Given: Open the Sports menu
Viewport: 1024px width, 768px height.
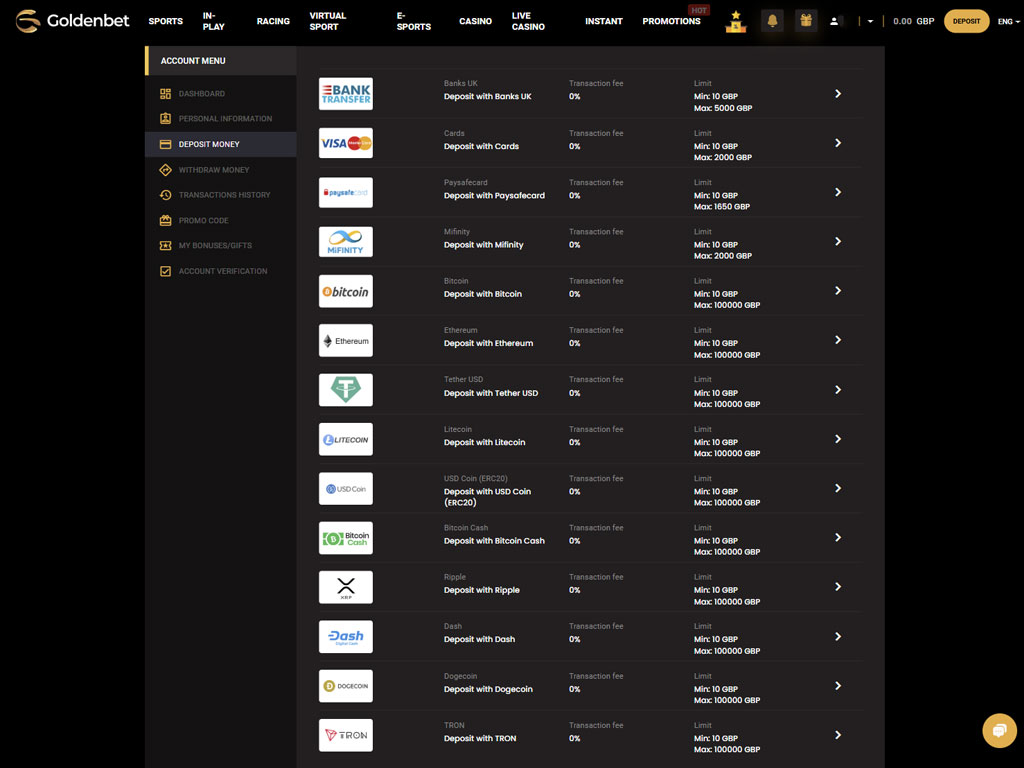Looking at the screenshot, I should coord(165,22).
